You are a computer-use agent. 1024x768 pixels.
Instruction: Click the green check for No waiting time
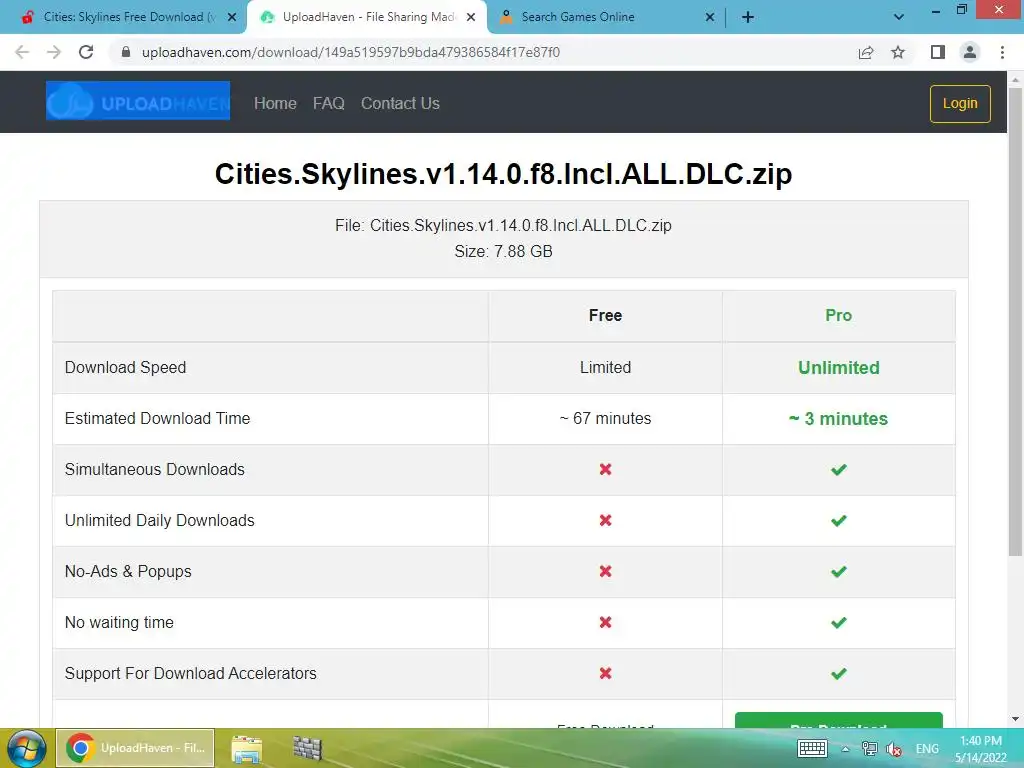click(x=839, y=622)
